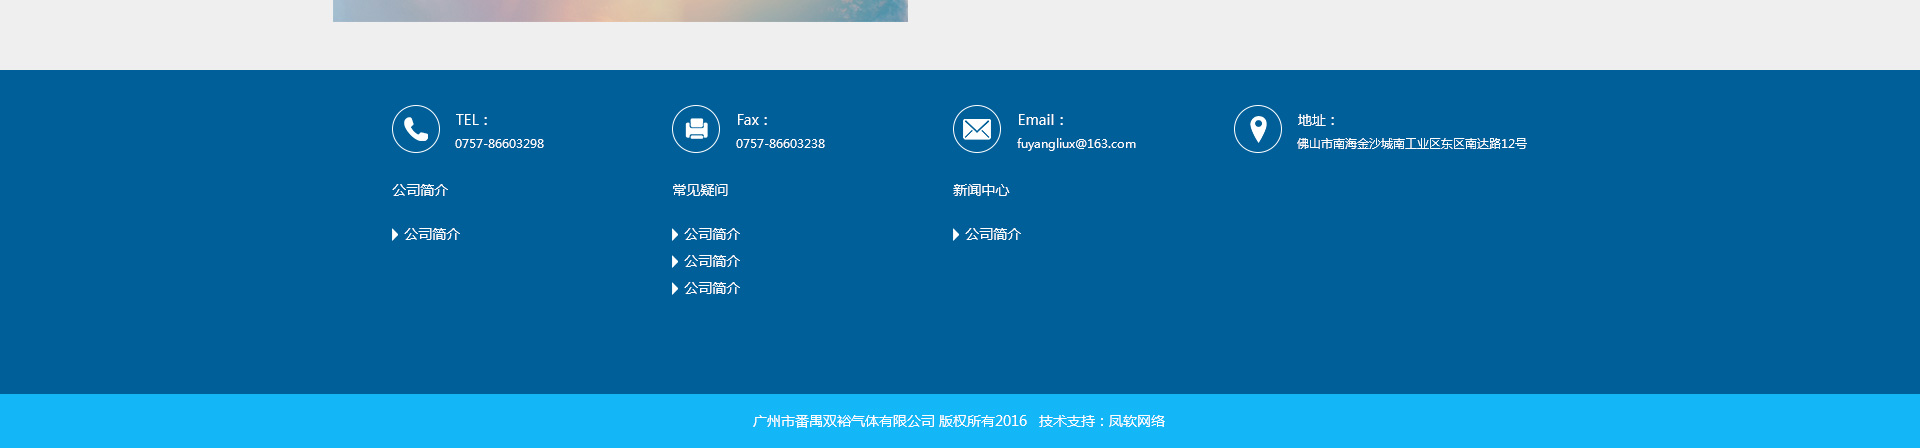Screen dimensions: 1920x448
Task: Open the third 公司简介 link under 常见疑问
Action: tap(712, 288)
